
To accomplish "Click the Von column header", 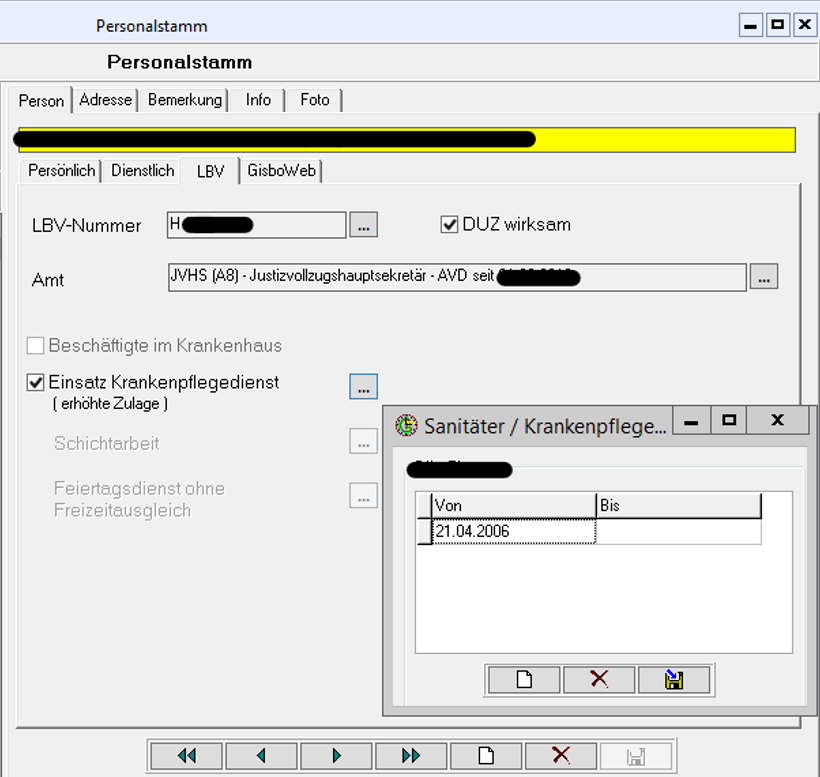I will (514, 505).
